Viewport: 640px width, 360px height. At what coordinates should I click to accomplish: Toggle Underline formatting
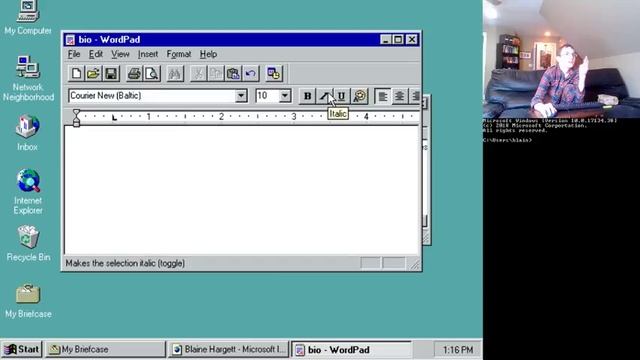(x=342, y=96)
